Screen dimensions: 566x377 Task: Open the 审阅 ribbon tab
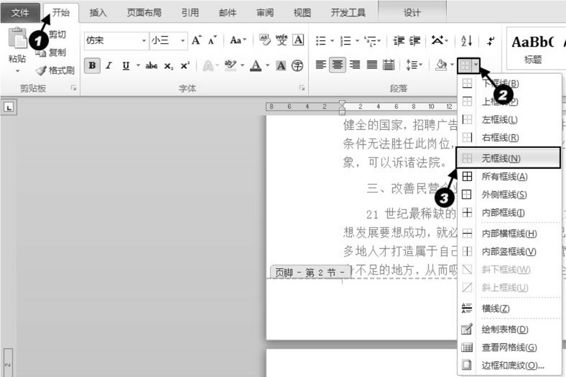[x=265, y=13]
